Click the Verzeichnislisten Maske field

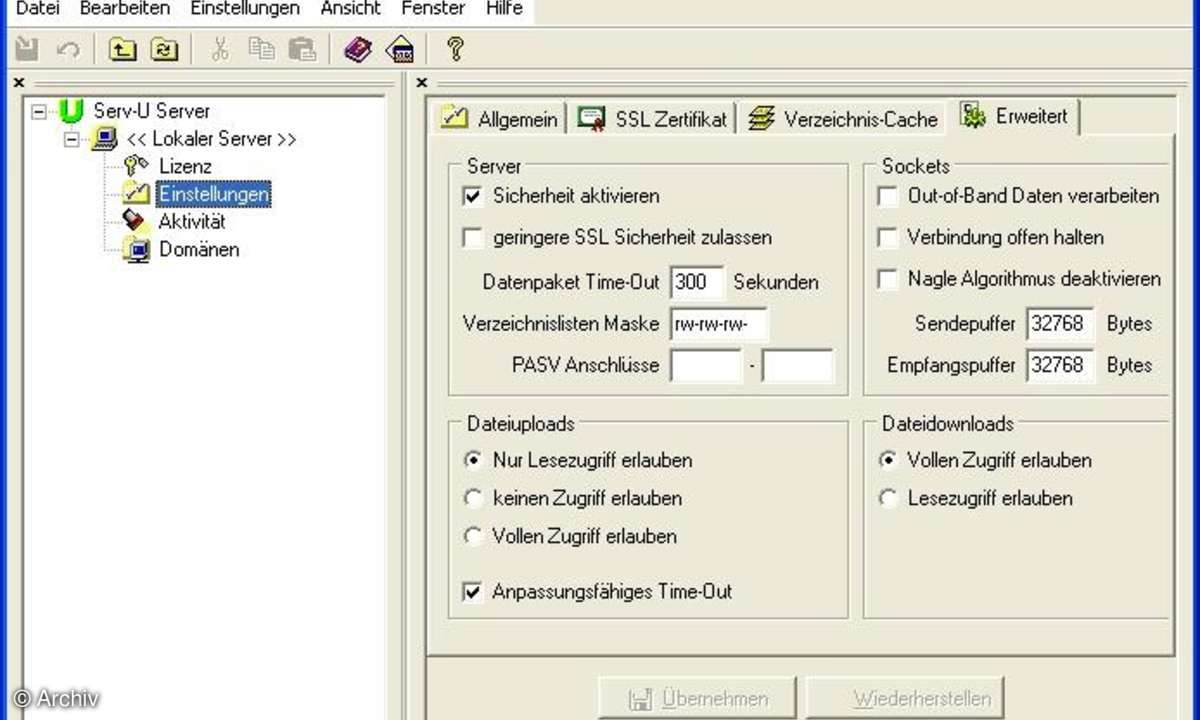(x=719, y=324)
